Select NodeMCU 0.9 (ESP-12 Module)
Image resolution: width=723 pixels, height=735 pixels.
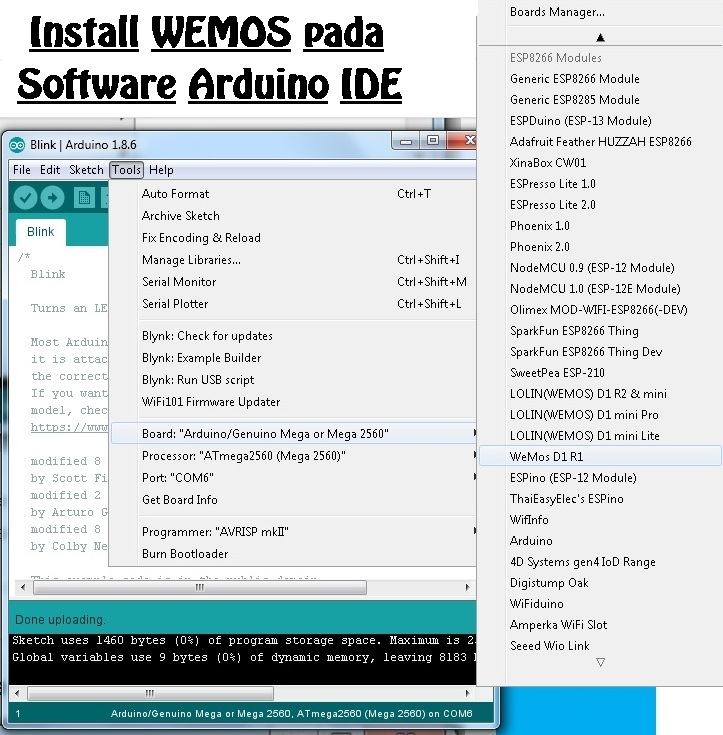(x=600, y=268)
